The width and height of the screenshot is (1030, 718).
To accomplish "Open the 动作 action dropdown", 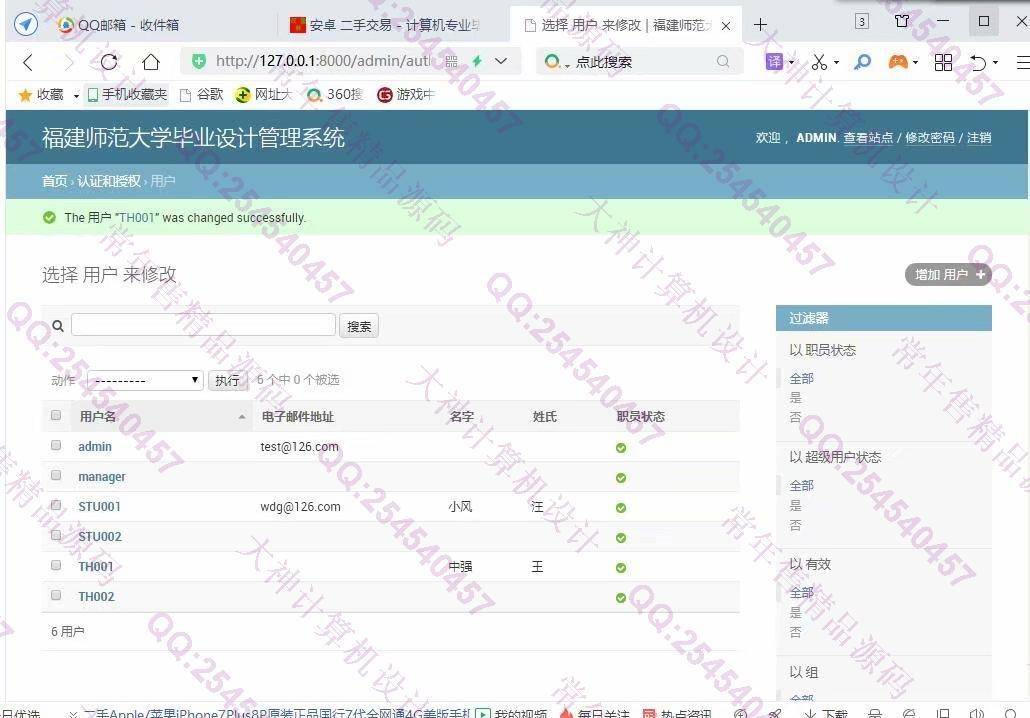I will 145,380.
